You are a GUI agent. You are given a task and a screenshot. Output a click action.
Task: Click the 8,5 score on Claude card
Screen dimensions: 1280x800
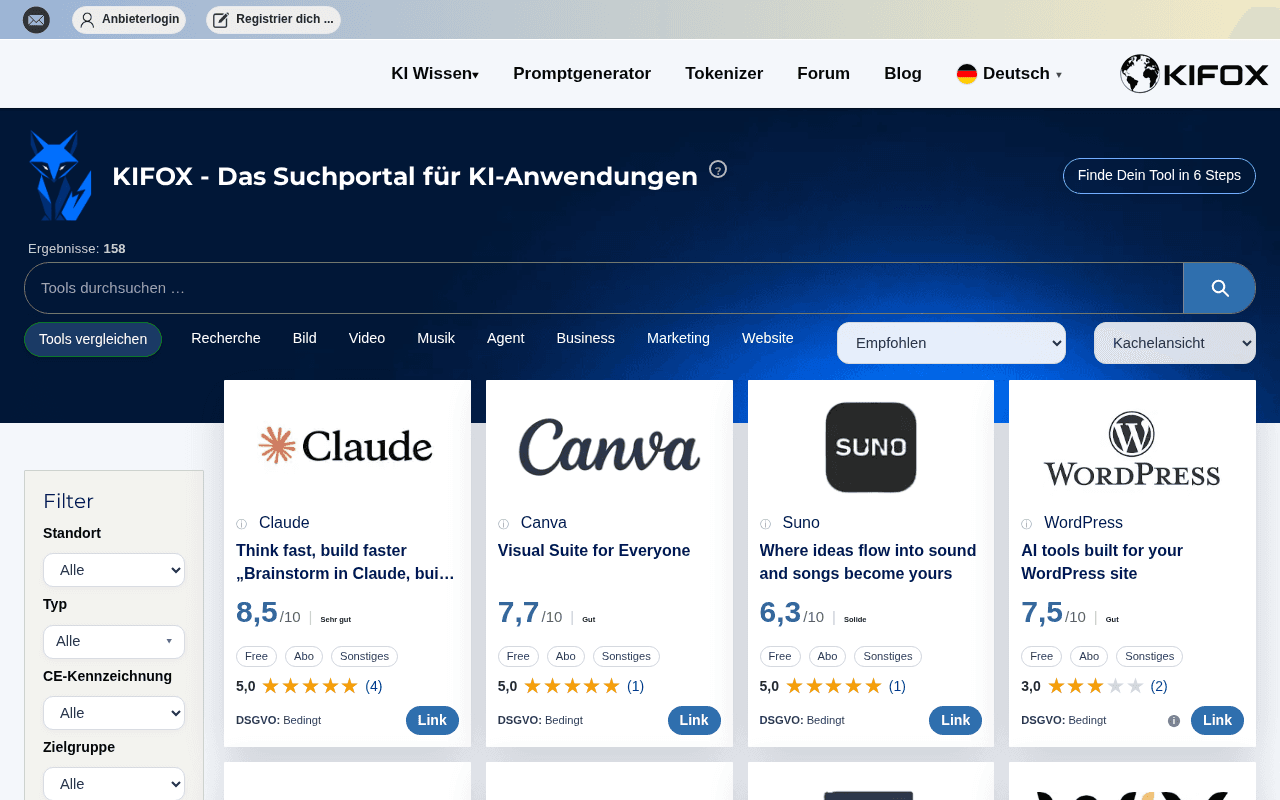[257, 612]
